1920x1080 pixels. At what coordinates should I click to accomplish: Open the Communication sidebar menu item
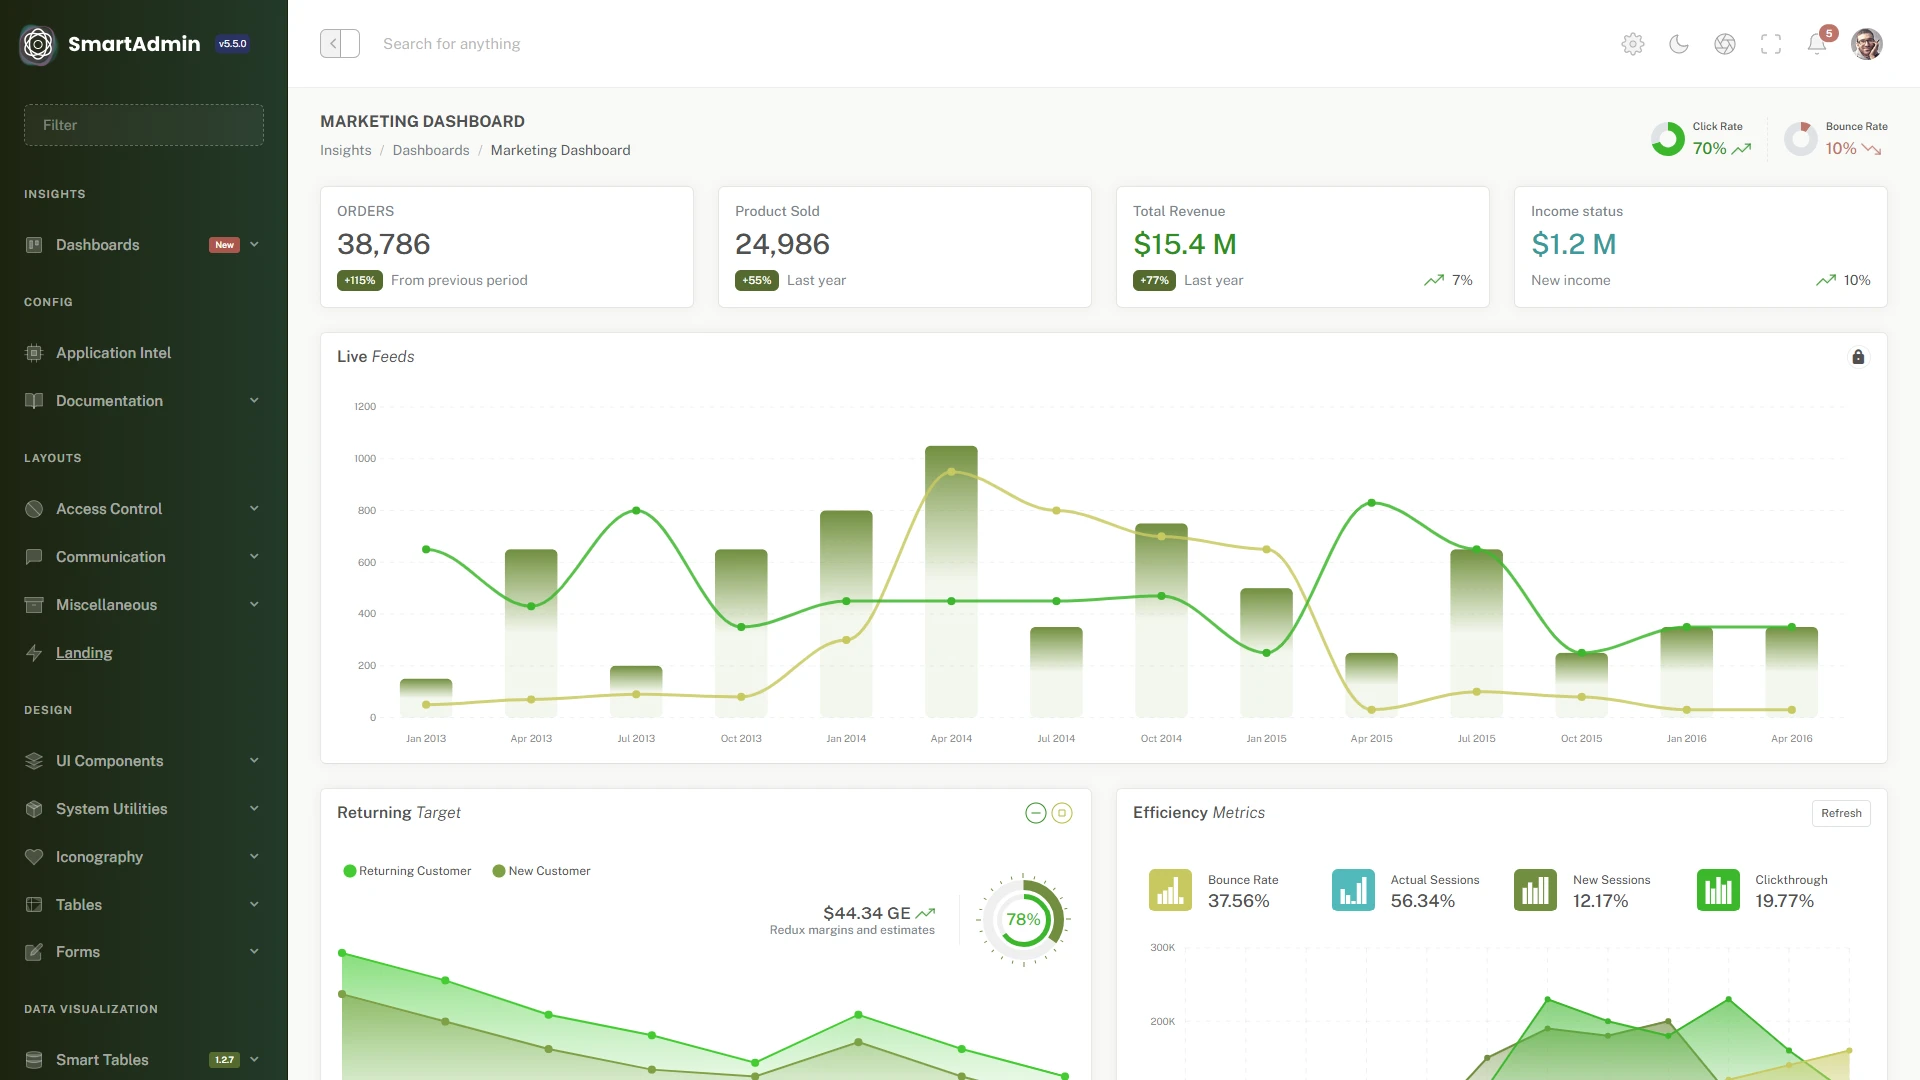tap(144, 557)
